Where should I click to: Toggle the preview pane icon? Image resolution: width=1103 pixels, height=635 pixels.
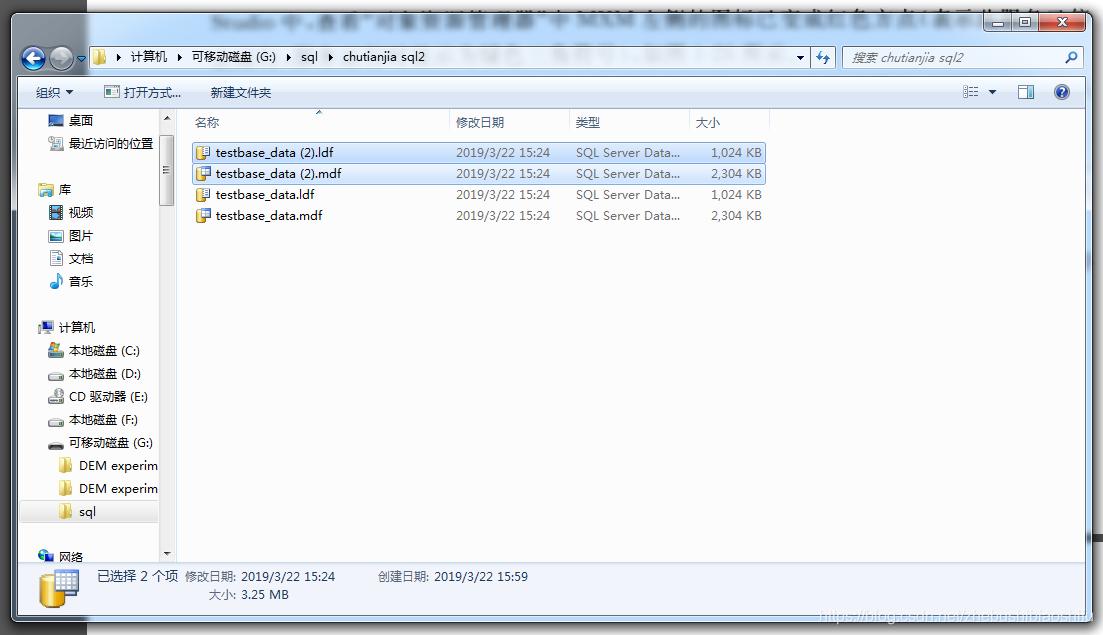pos(1026,92)
